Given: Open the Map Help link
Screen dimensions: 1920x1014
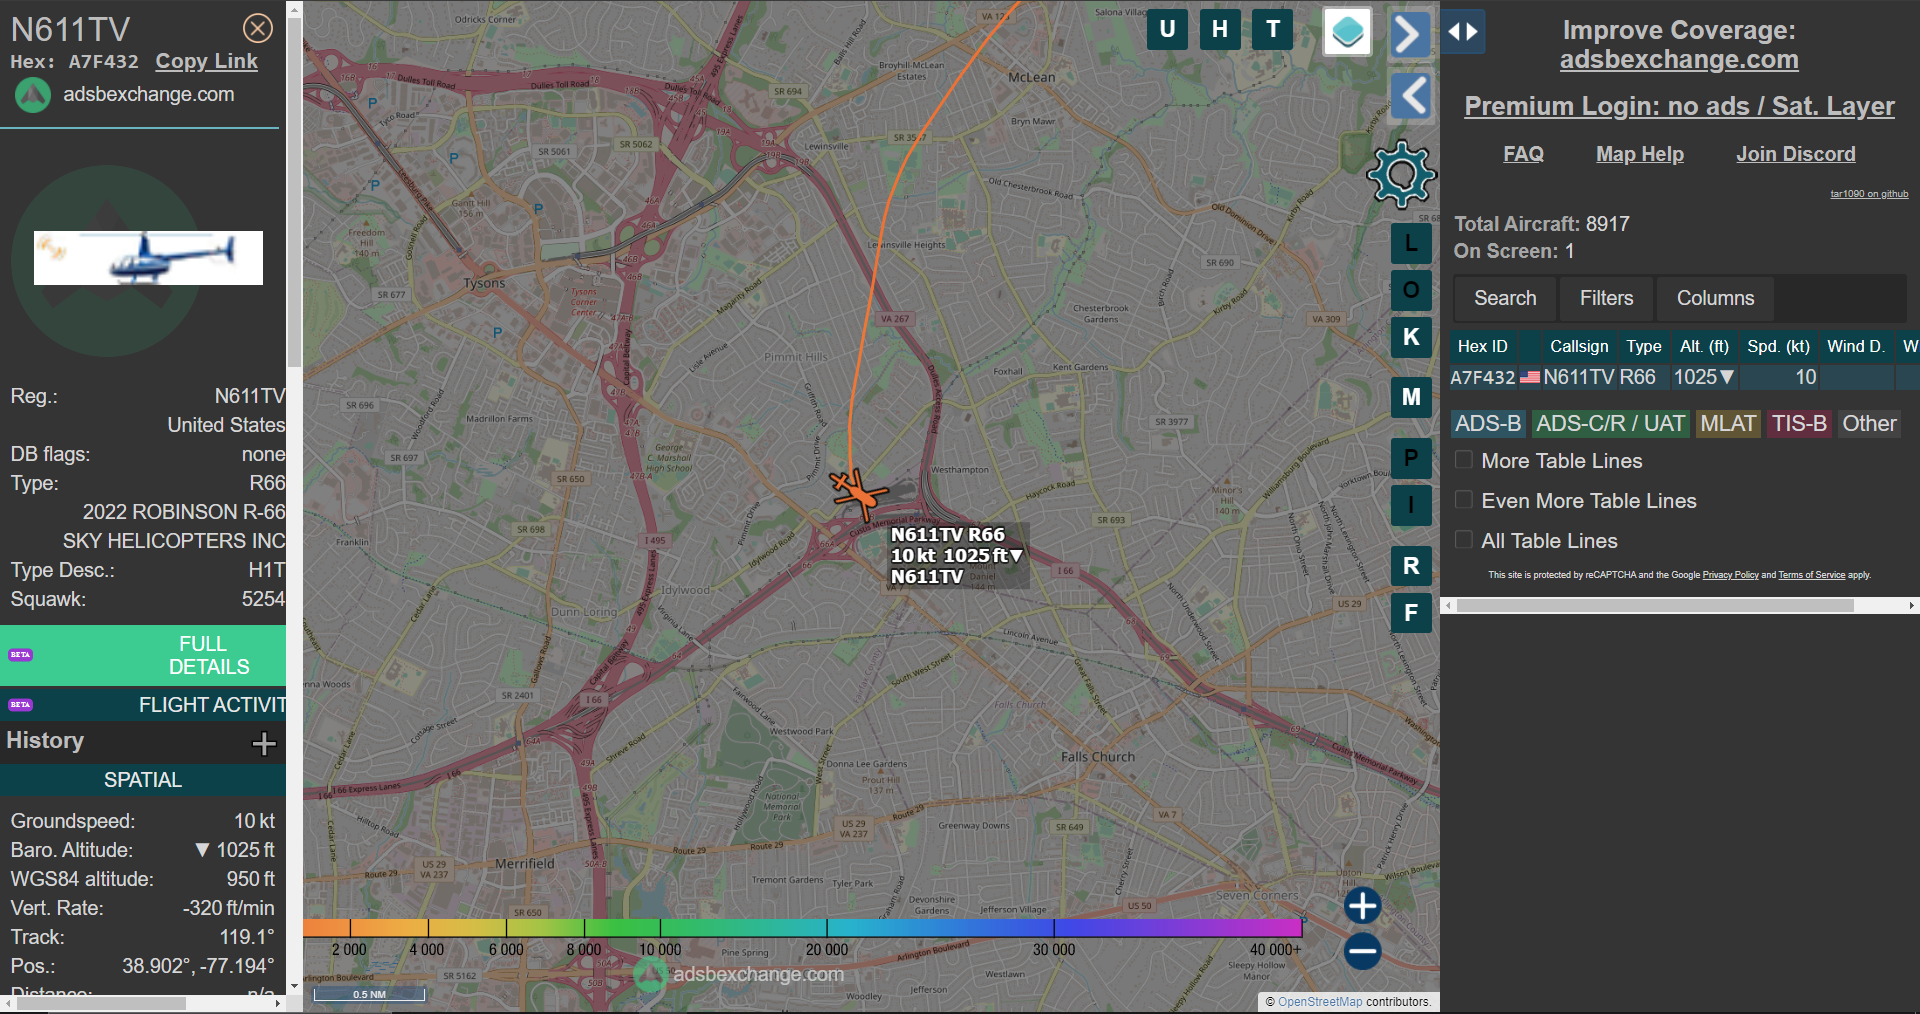Looking at the screenshot, I should tap(1640, 154).
